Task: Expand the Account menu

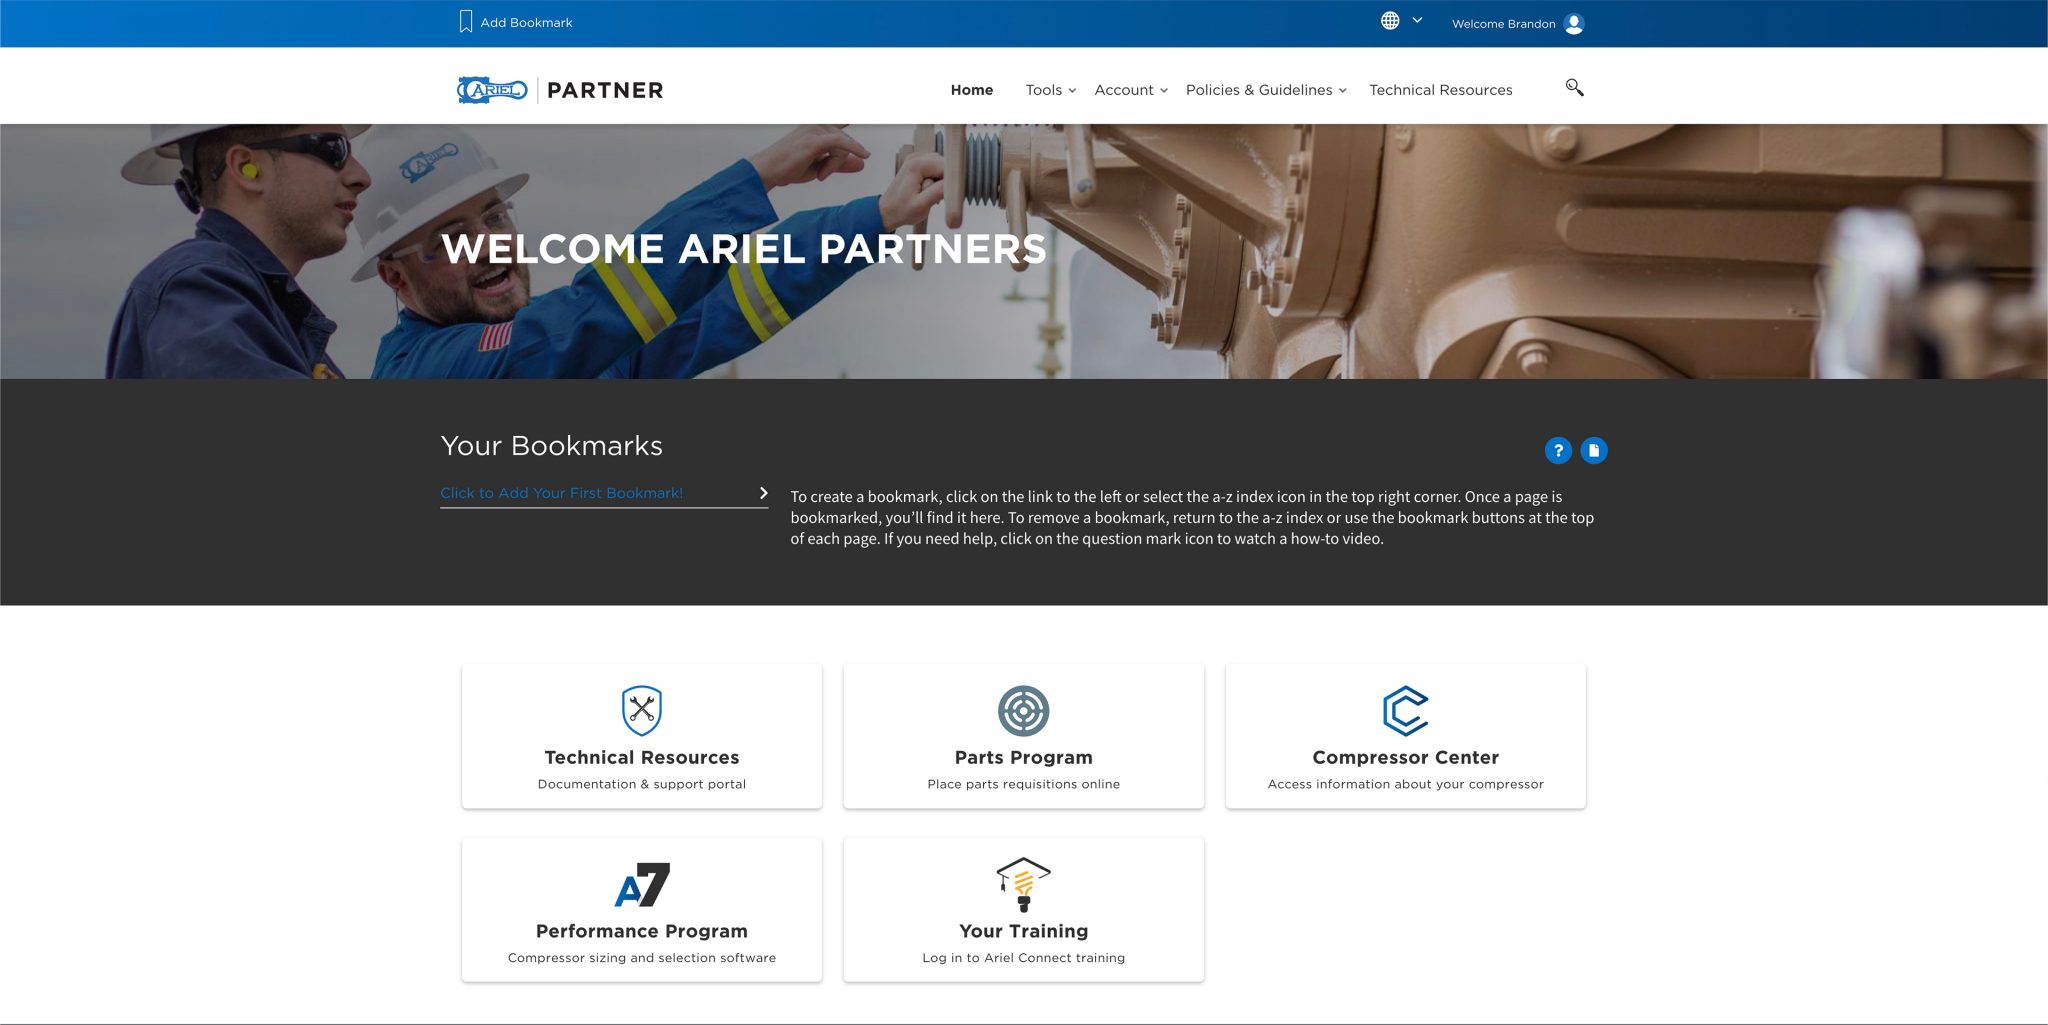Action: (x=1131, y=90)
